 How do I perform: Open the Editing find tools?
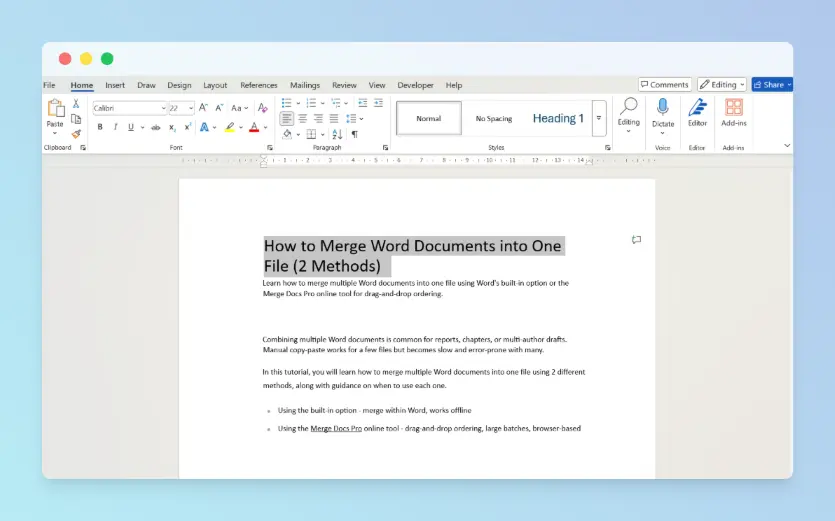[x=628, y=115]
